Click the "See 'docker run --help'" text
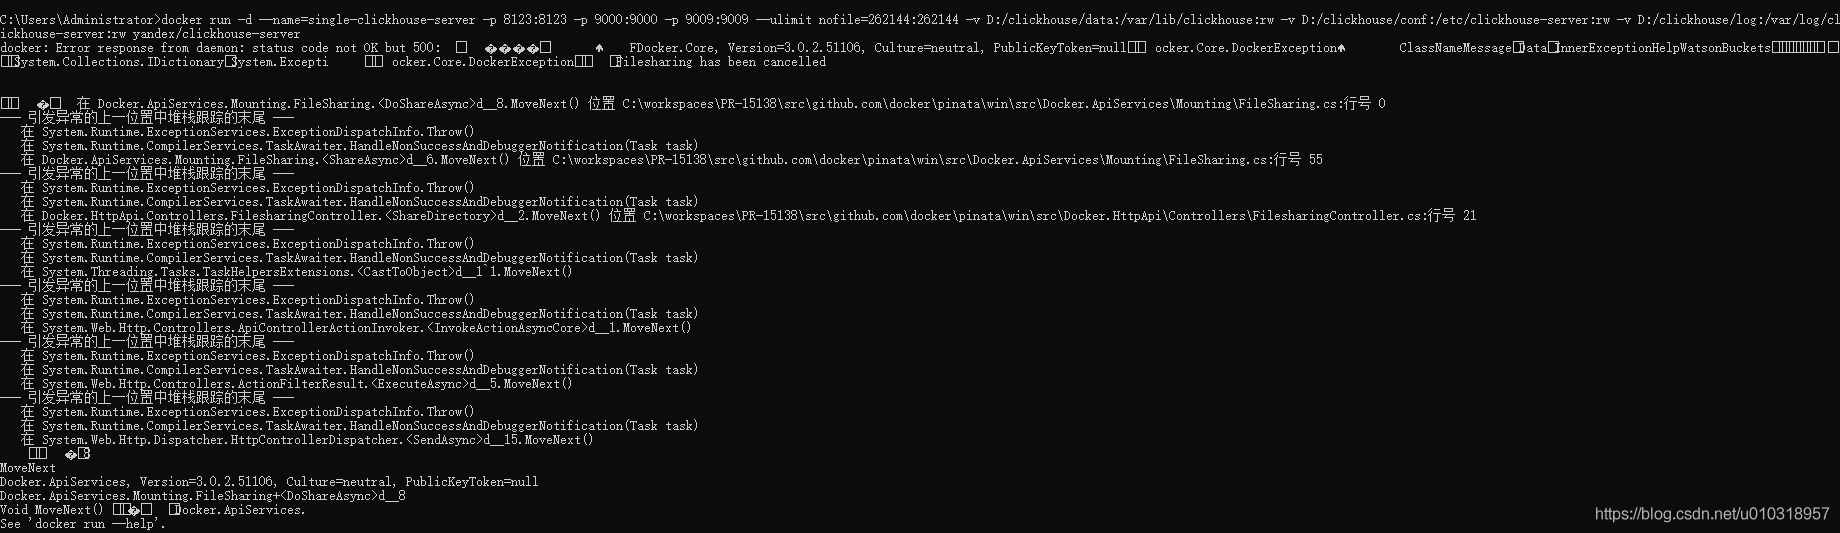 84,524
